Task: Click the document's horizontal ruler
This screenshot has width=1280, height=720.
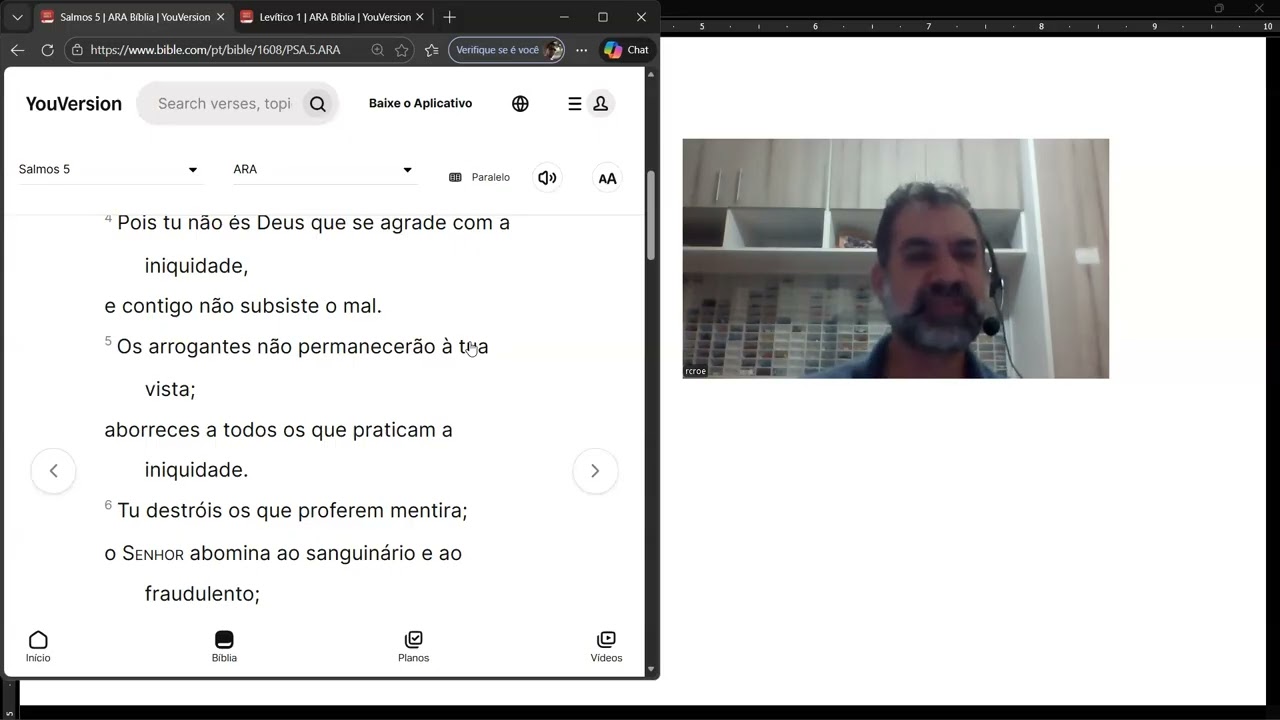Action: coord(970,26)
